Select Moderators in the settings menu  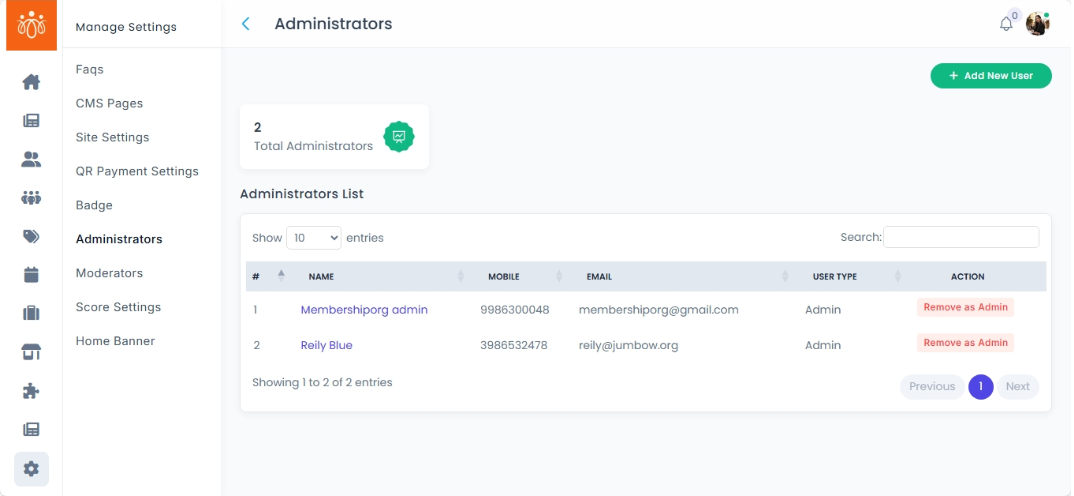(109, 273)
